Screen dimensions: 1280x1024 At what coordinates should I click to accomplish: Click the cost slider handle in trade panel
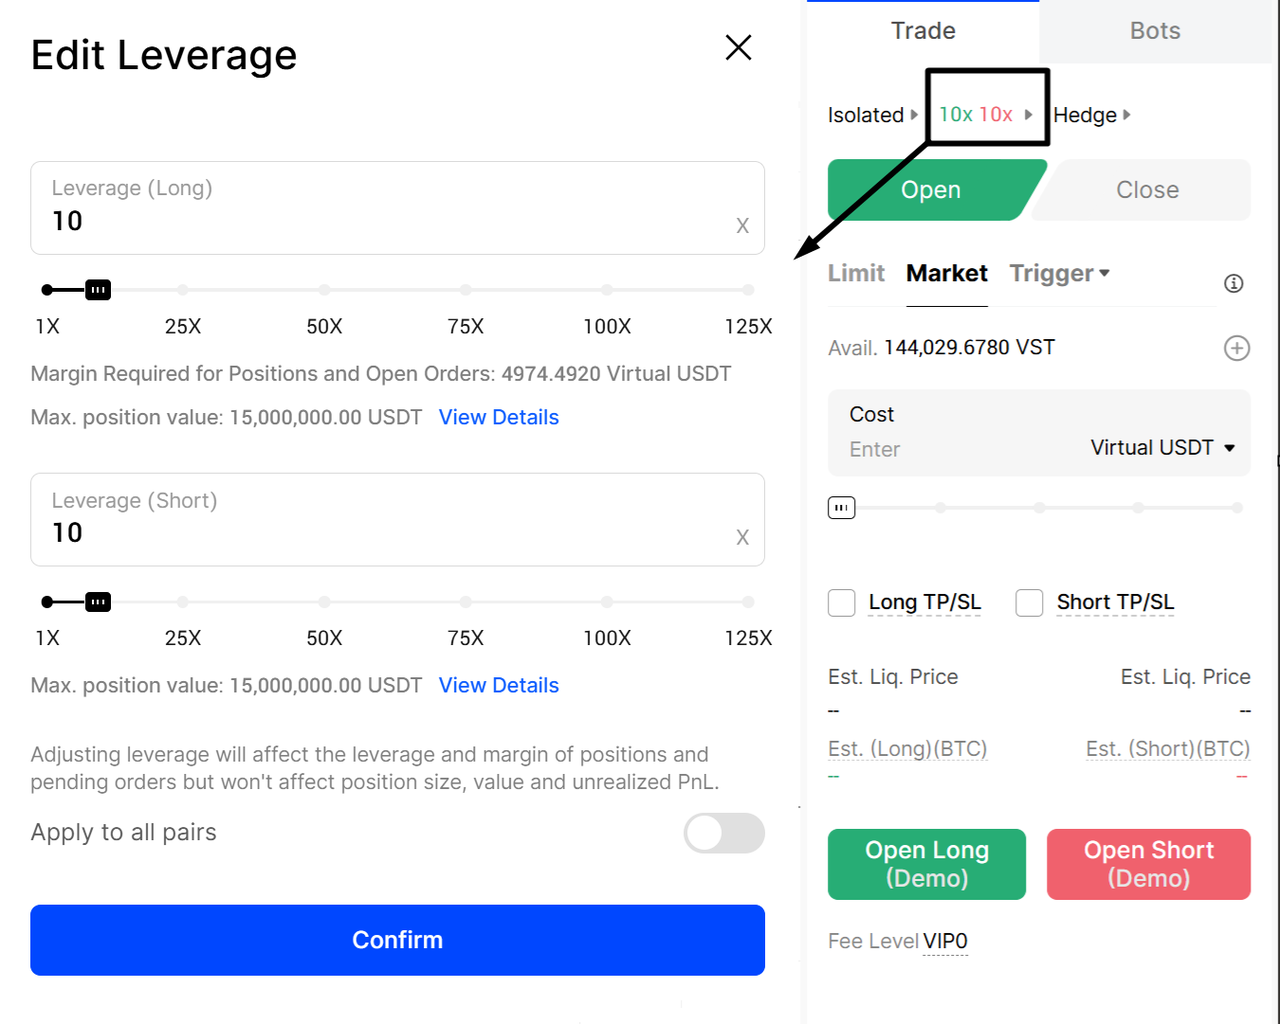(841, 508)
